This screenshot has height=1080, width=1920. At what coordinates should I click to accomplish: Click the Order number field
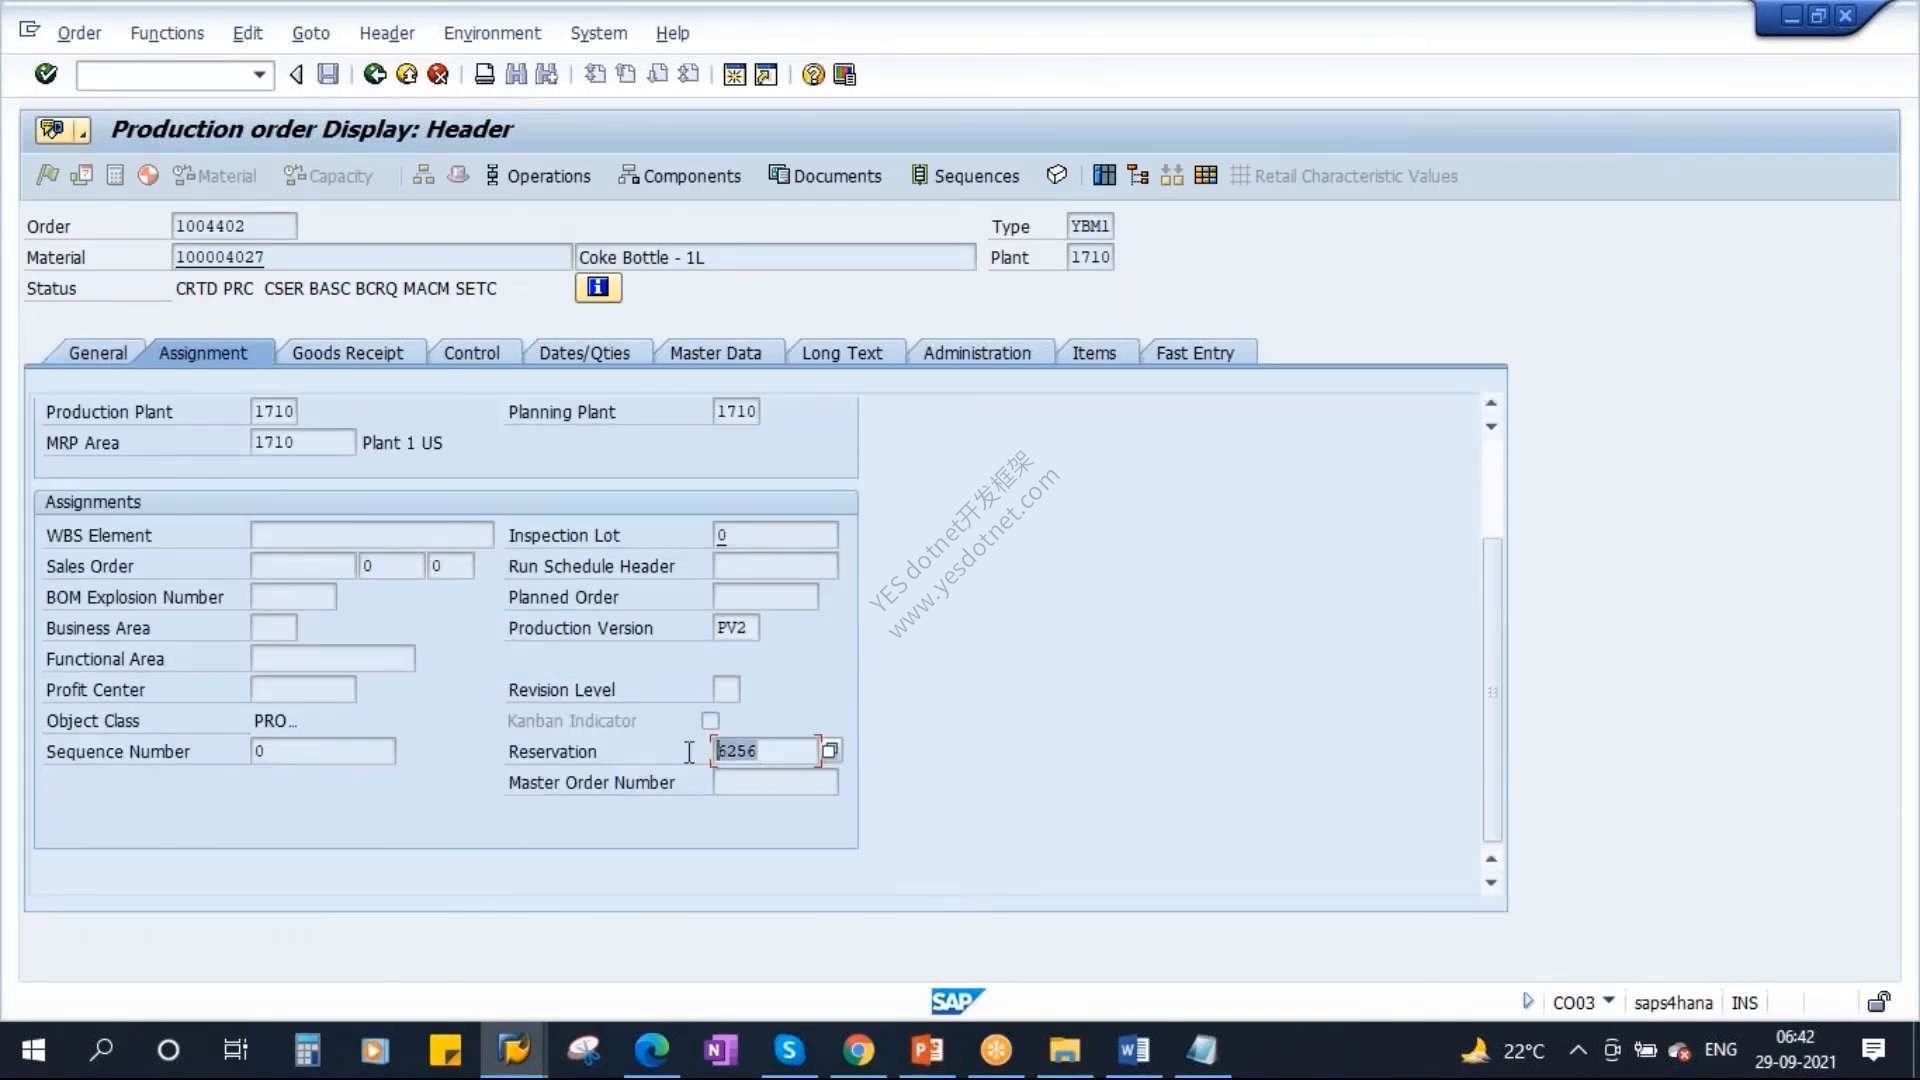coord(234,226)
